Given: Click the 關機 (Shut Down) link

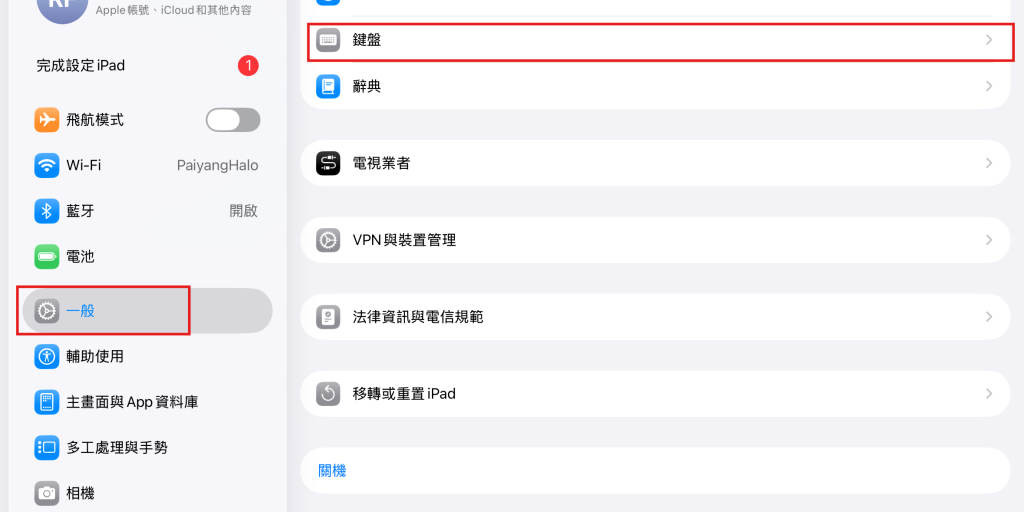Looking at the screenshot, I should point(332,471).
